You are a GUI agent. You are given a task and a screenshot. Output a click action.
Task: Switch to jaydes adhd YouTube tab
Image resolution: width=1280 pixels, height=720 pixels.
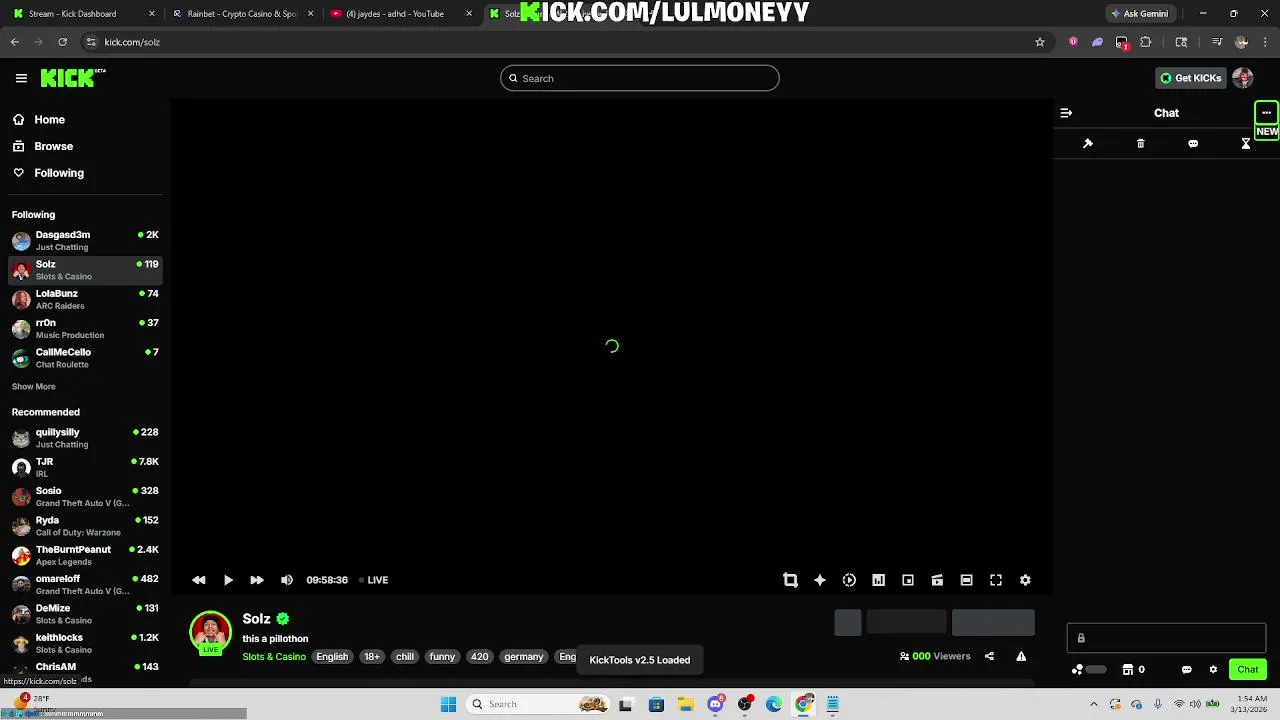(400, 14)
